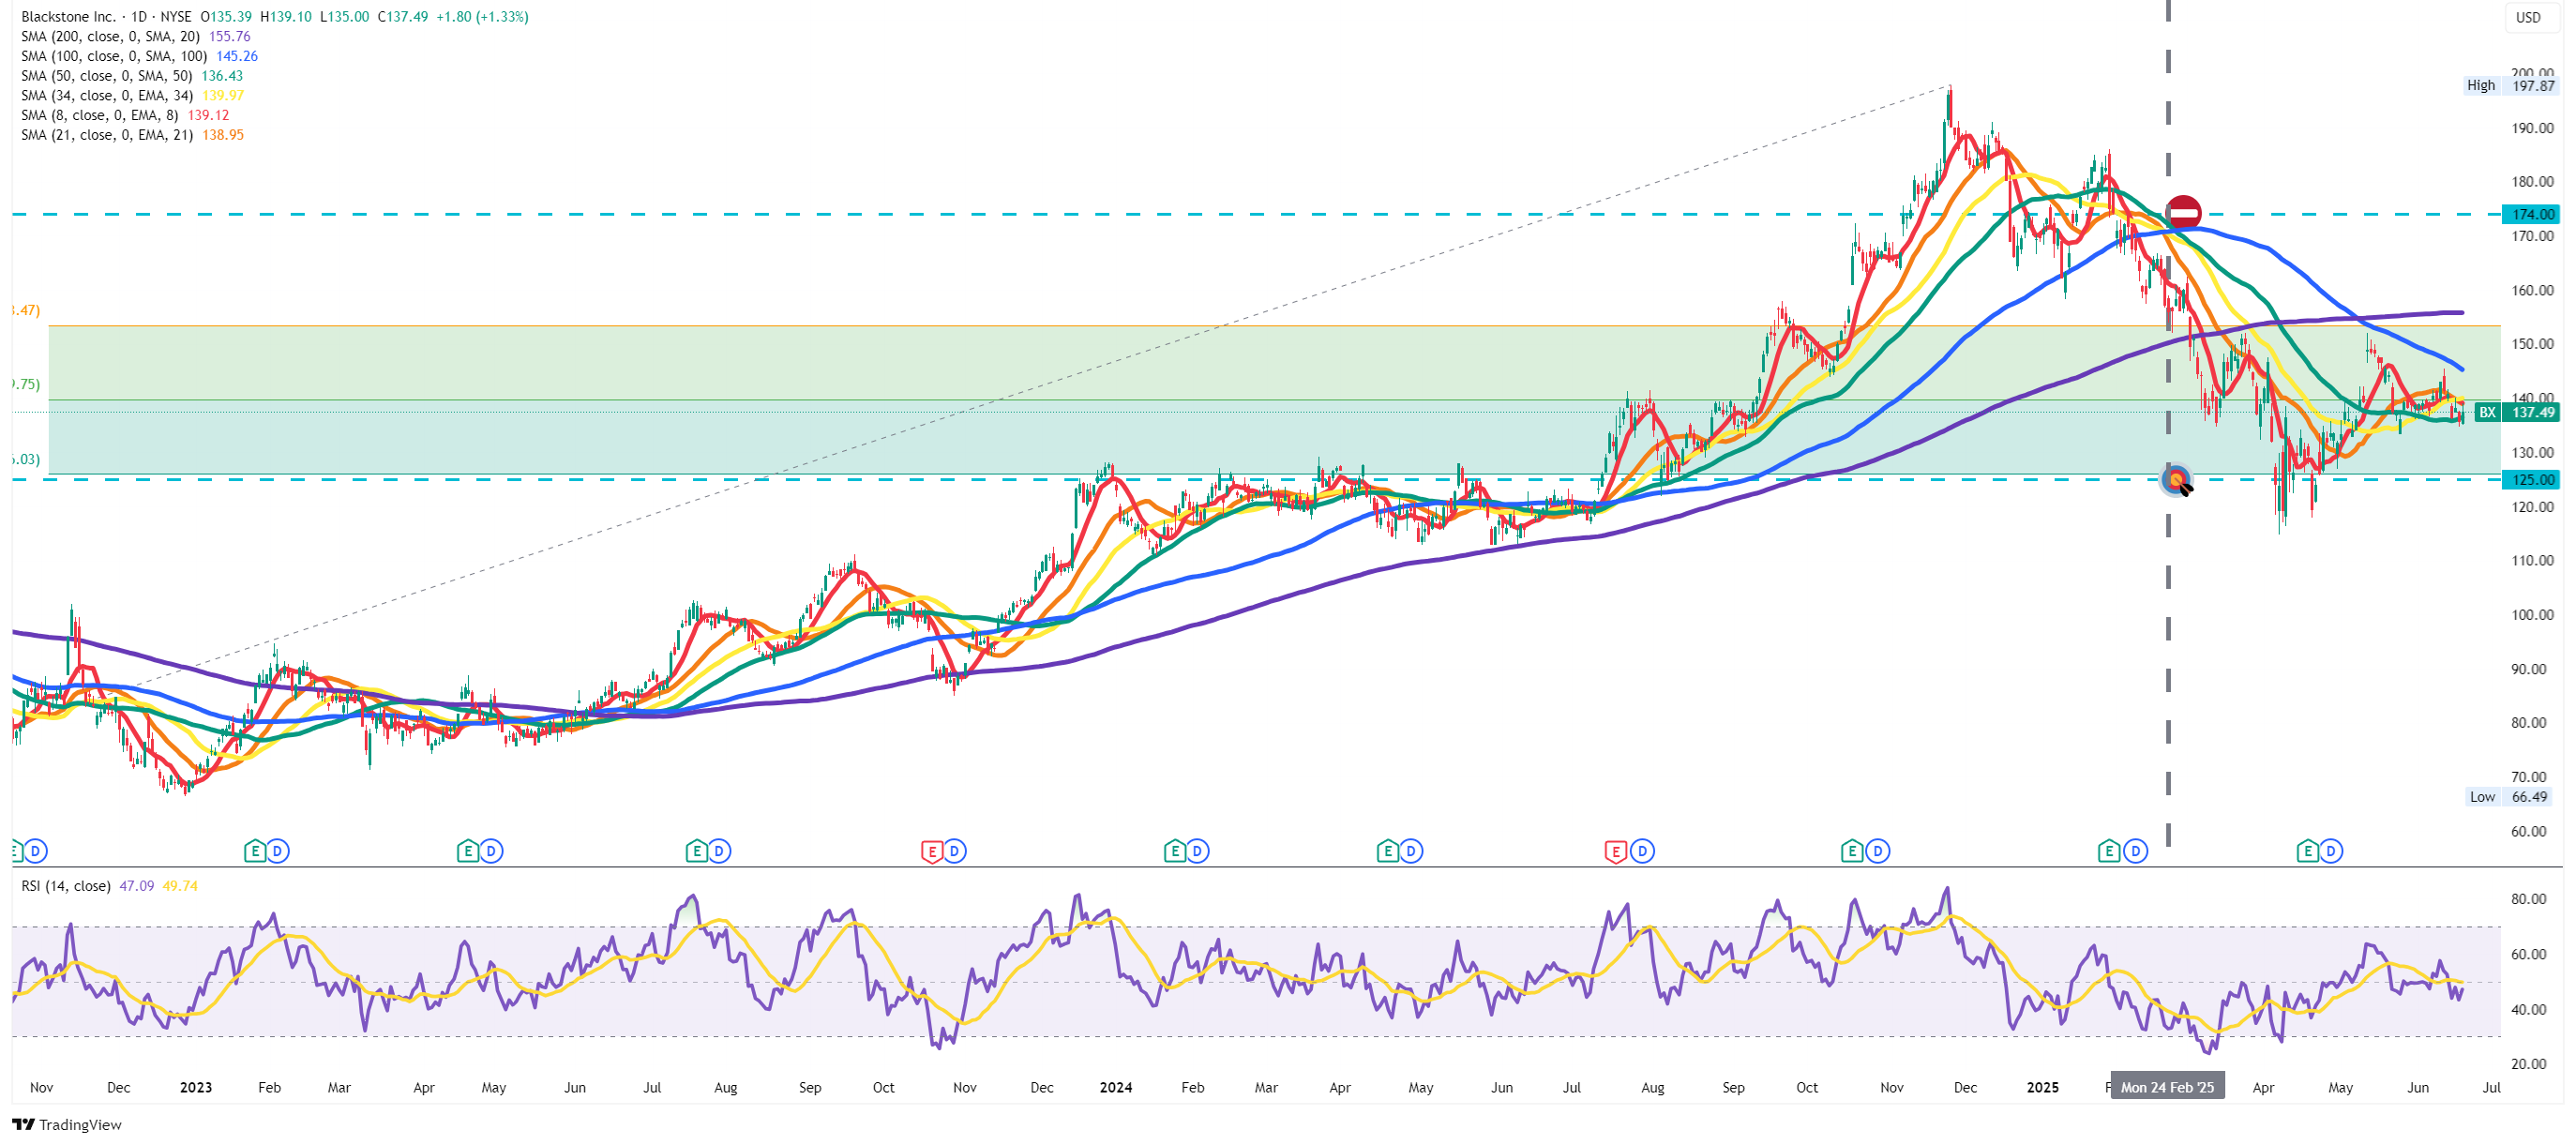Open the dividend marker D near February 2025
Viewport: 2576px width, 1145px height.
(x=2135, y=851)
